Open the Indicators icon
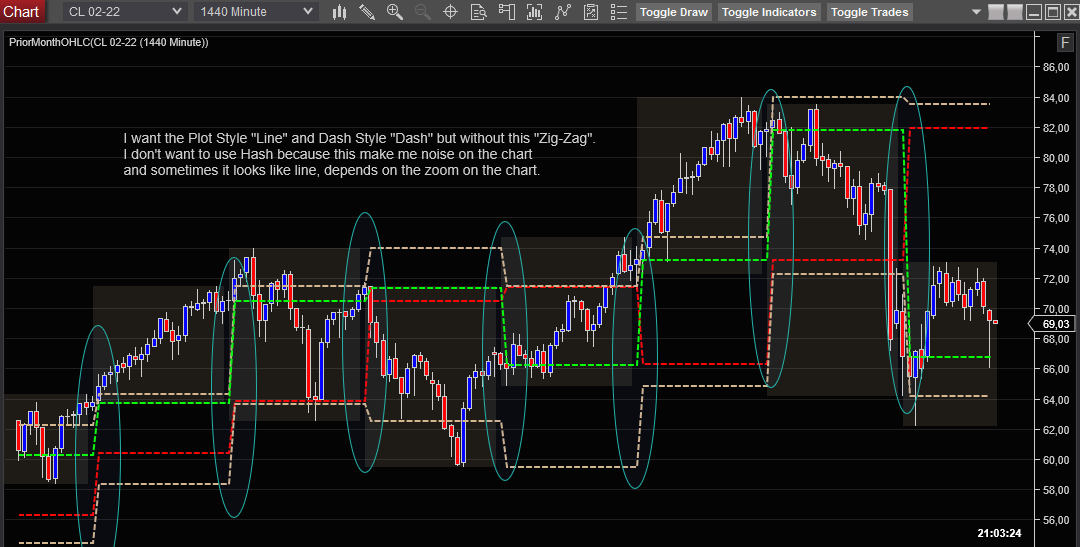The image size is (1080, 547). (x=534, y=12)
